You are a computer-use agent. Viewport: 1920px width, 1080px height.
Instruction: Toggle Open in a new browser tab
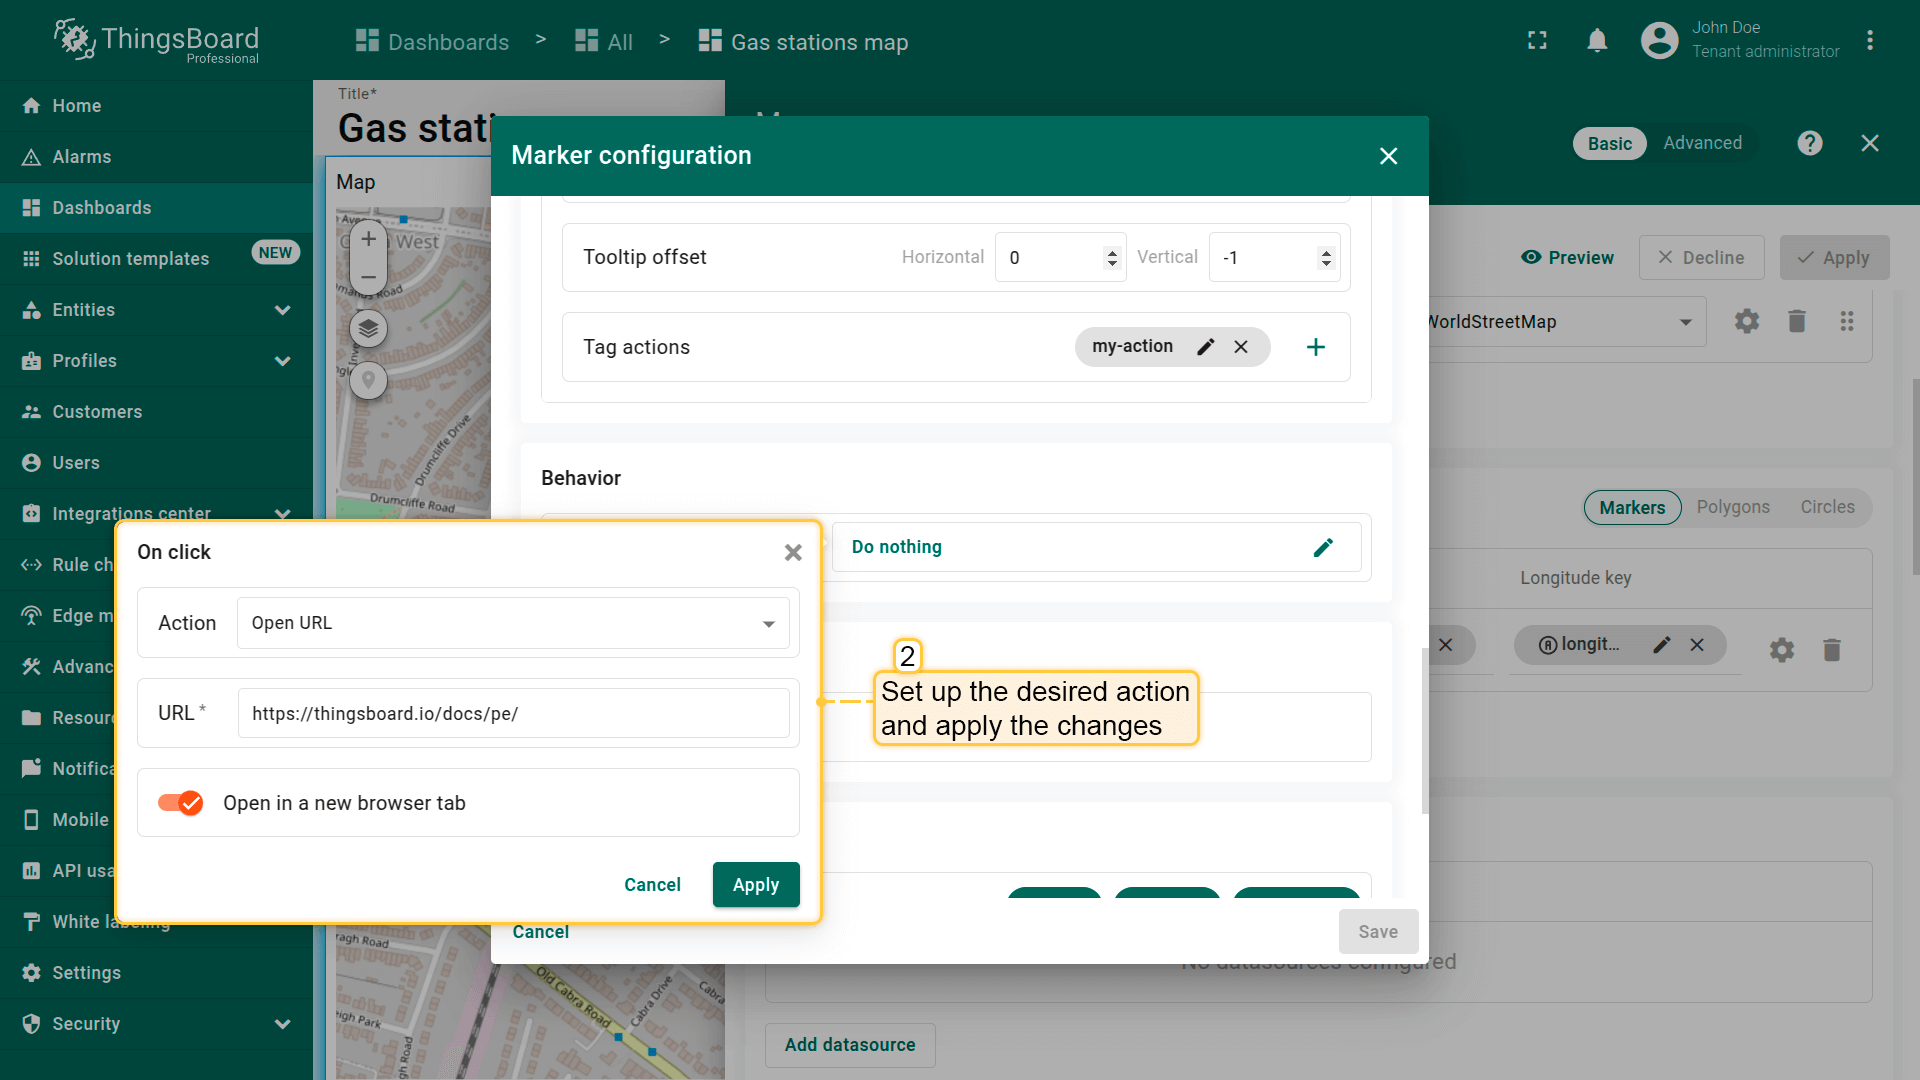[181, 803]
